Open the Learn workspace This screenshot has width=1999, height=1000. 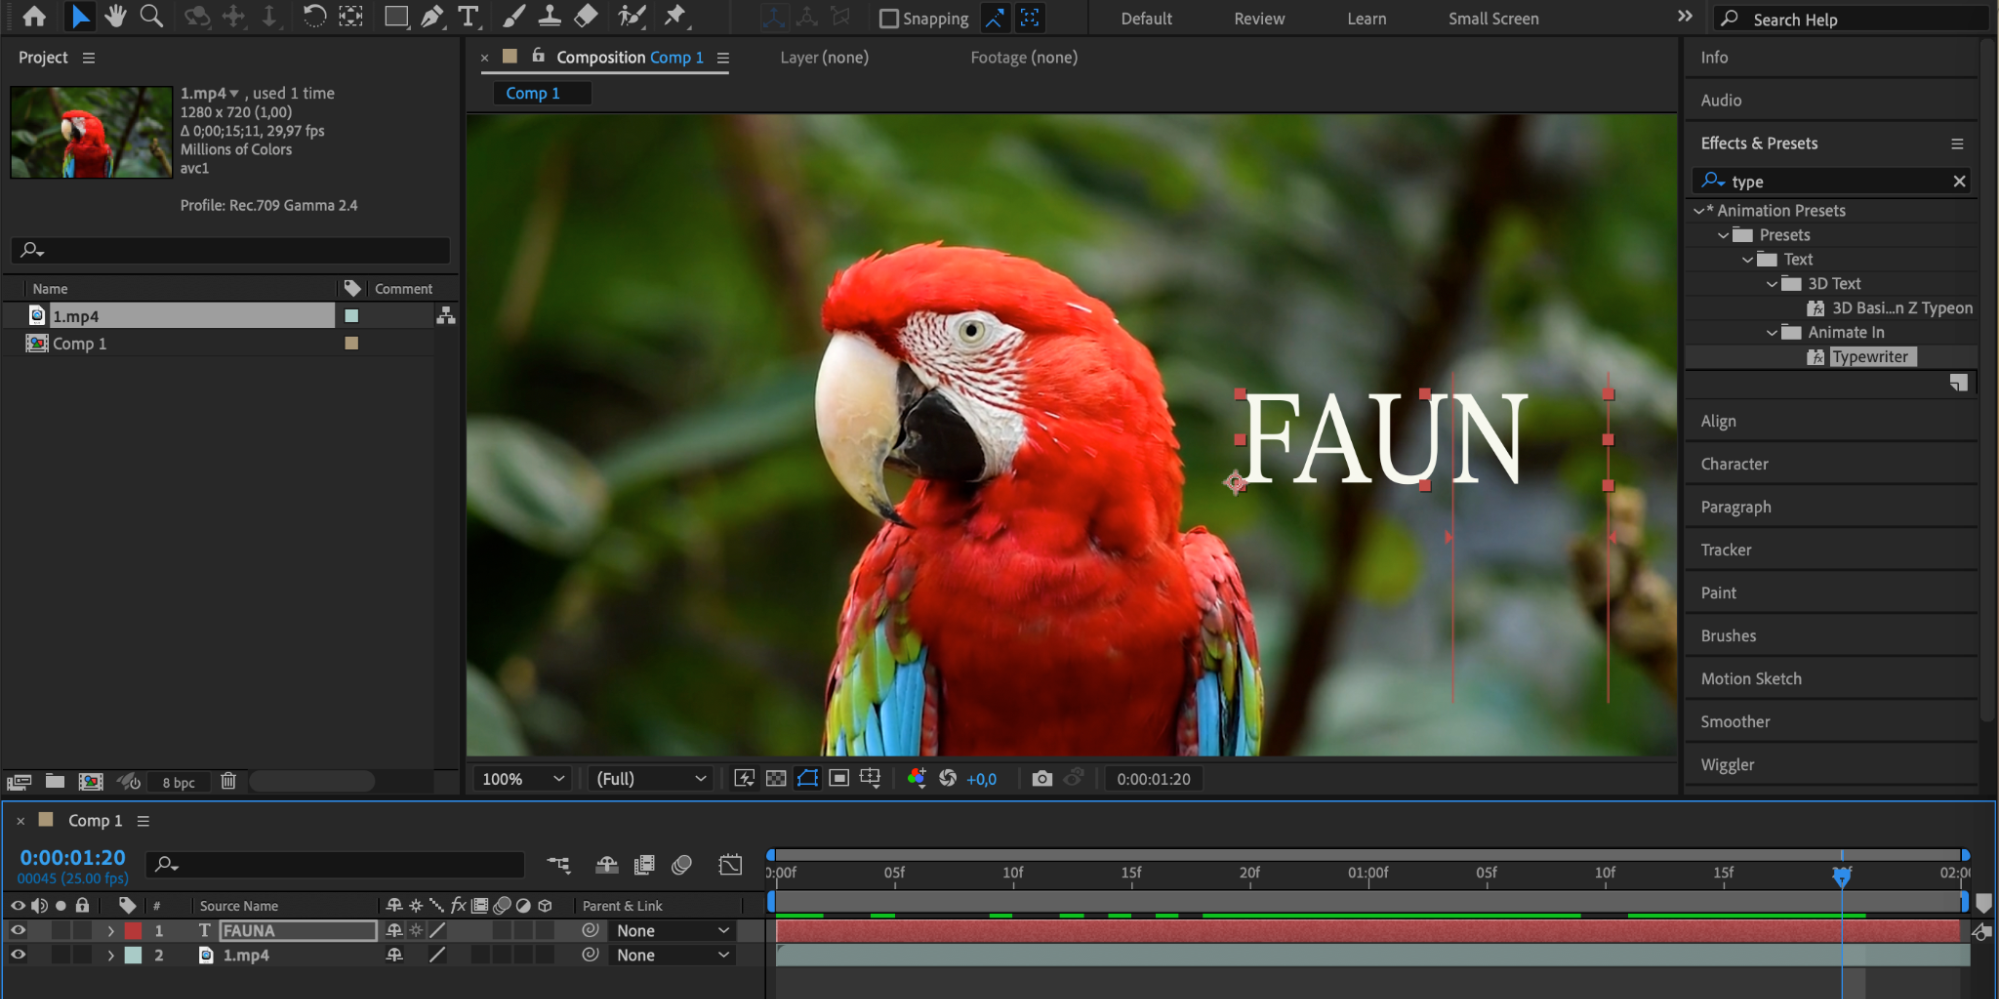click(x=1366, y=18)
